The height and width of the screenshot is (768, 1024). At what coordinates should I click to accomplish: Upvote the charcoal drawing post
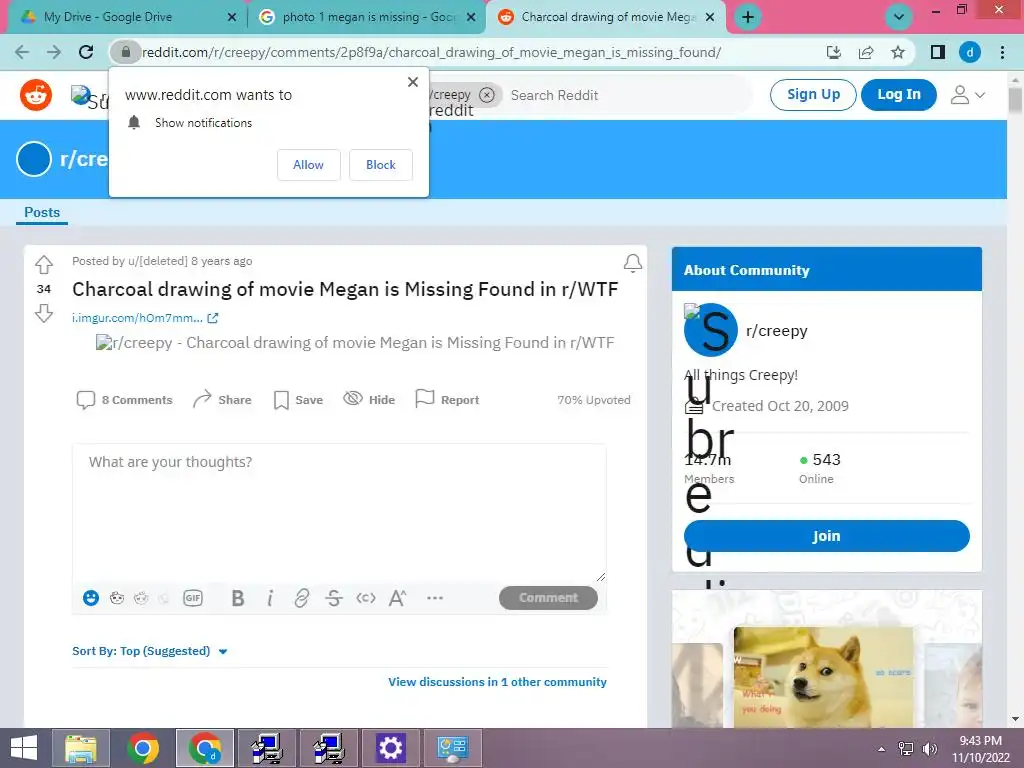tap(44, 264)
